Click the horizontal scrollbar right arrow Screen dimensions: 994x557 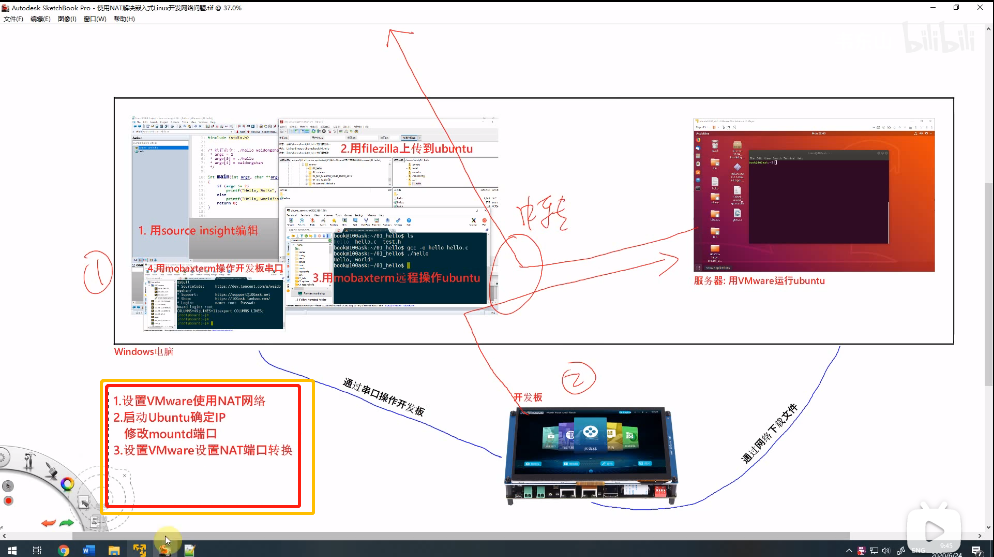click(980, 535)
